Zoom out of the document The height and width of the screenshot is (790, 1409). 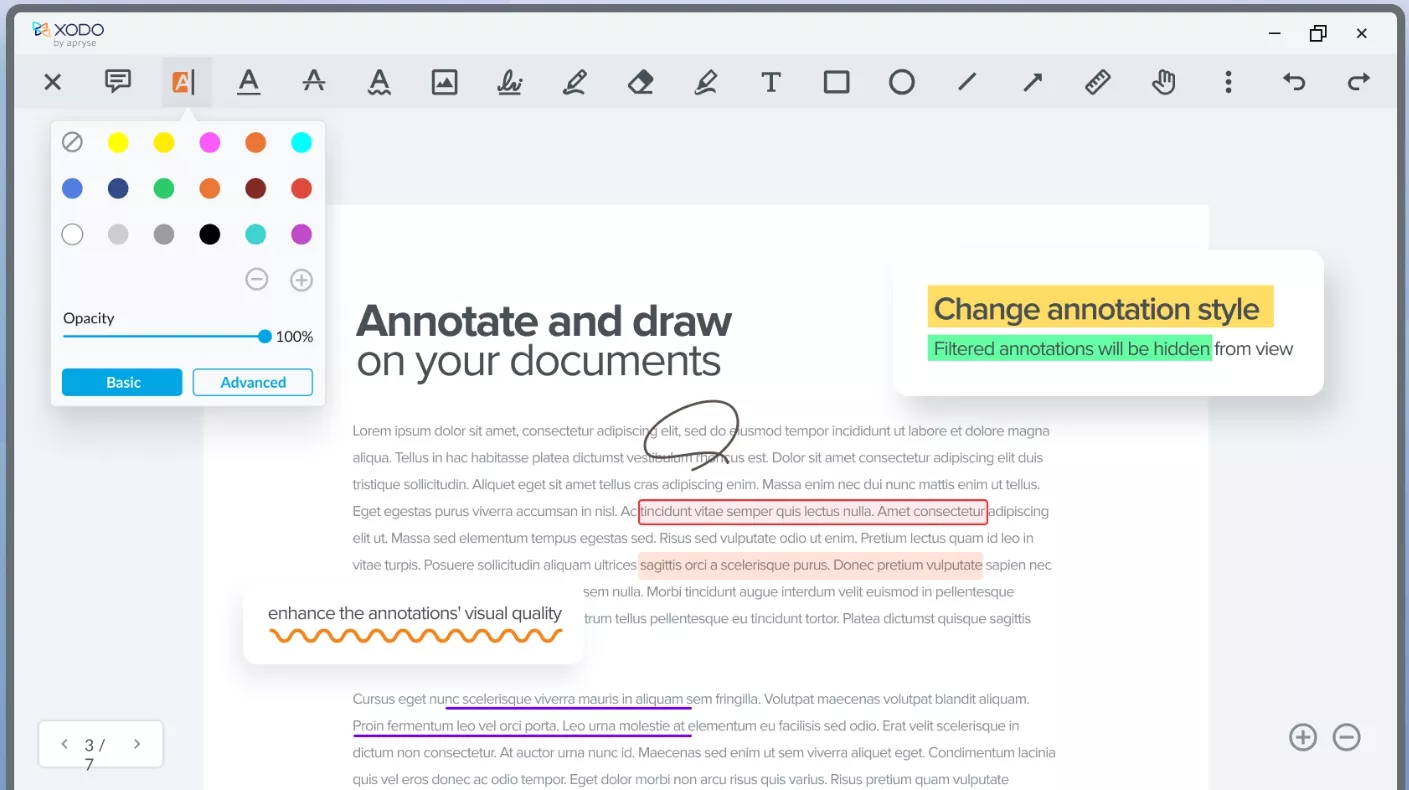pos(1345,737)
